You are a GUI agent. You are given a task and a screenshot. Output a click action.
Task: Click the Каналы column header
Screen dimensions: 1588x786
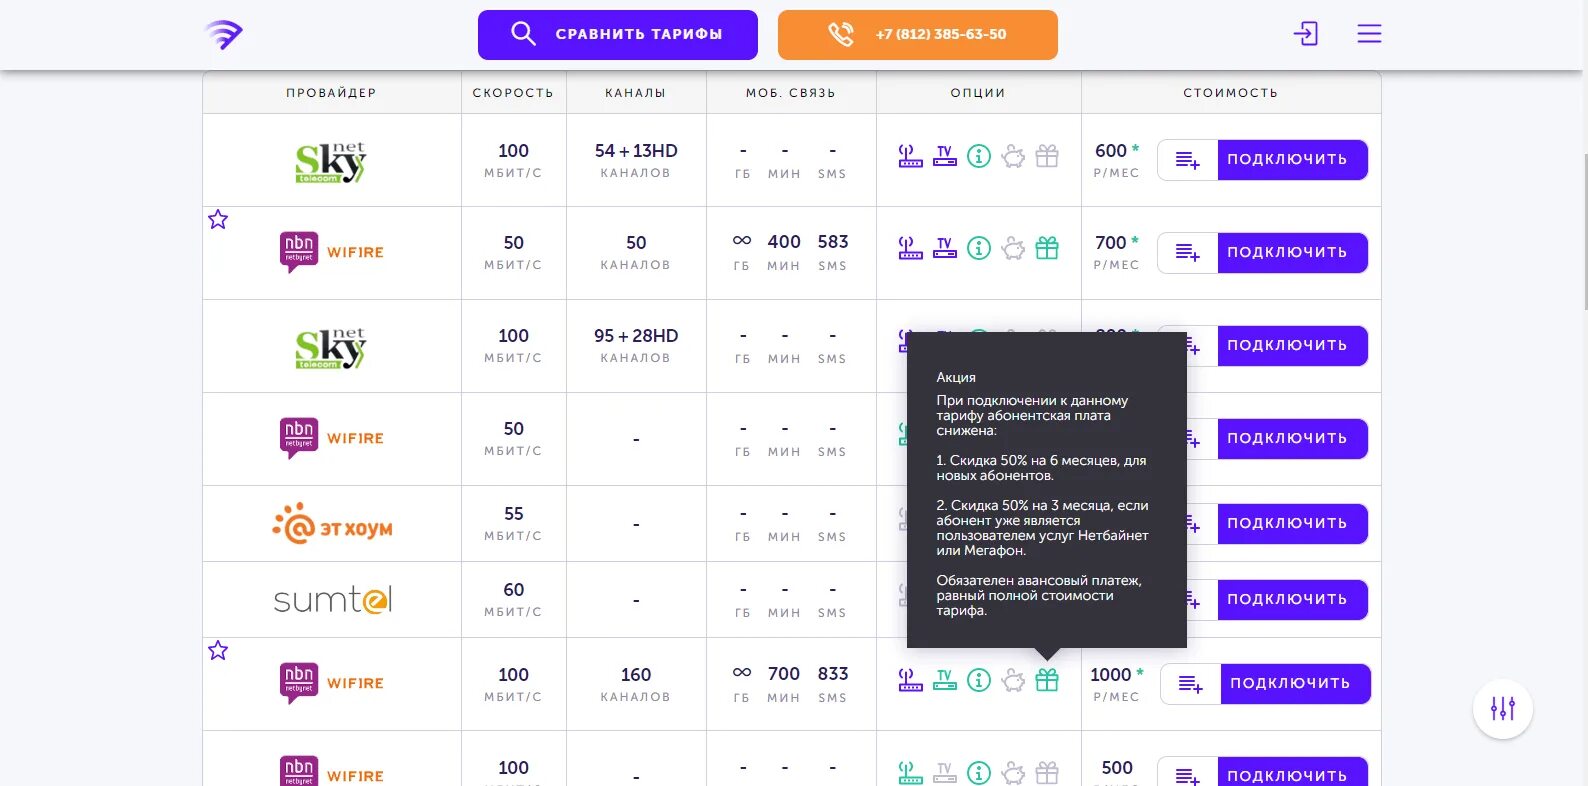click(x=635, y=93)
